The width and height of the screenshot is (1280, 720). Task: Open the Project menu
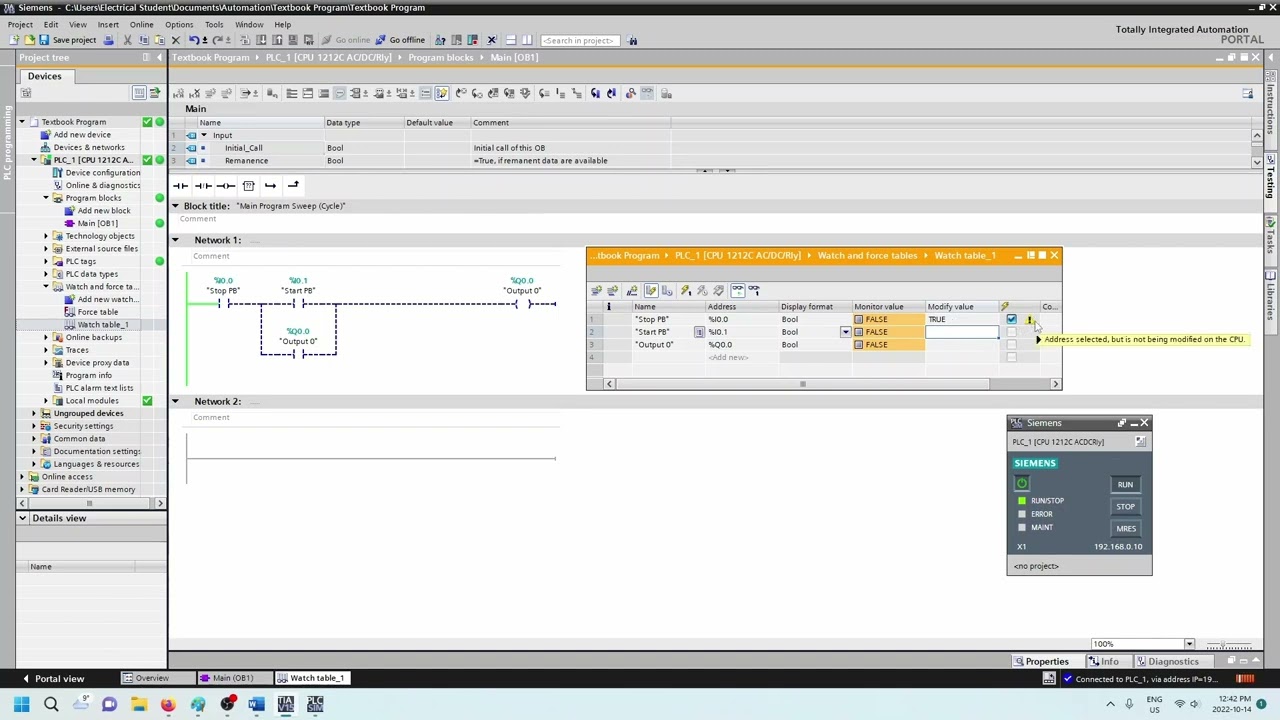[20, 24]
